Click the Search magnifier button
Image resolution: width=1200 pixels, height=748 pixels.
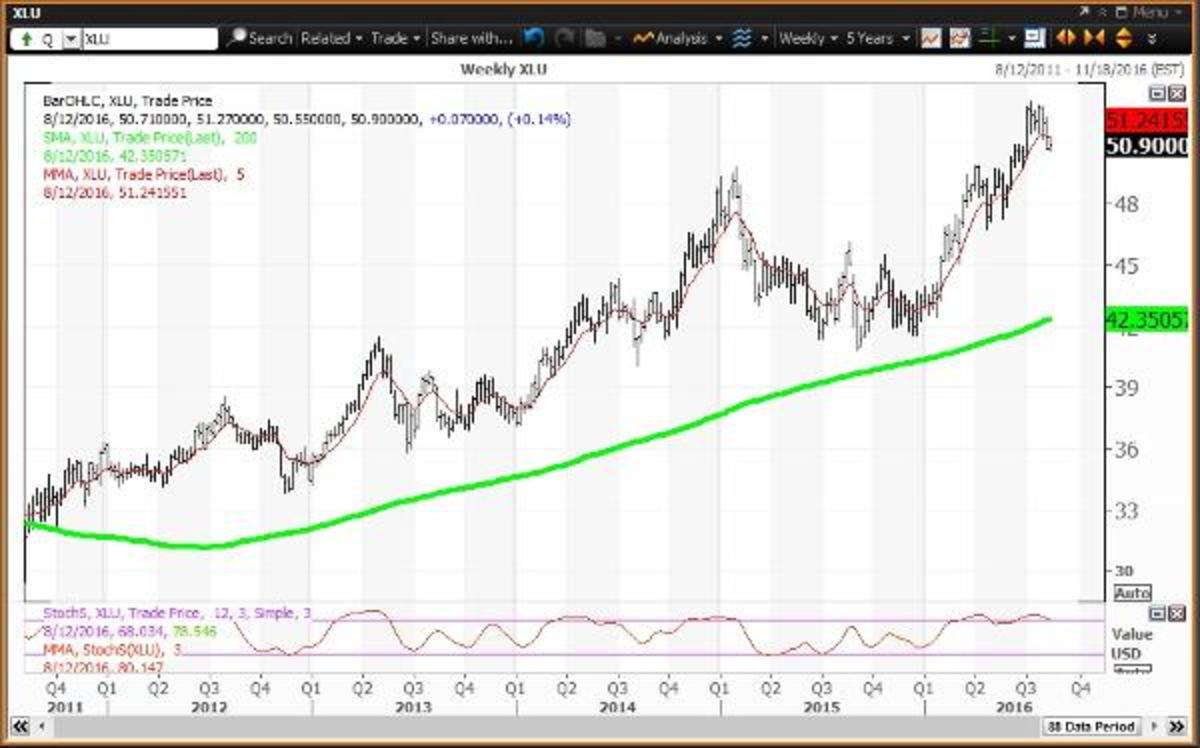260,39
